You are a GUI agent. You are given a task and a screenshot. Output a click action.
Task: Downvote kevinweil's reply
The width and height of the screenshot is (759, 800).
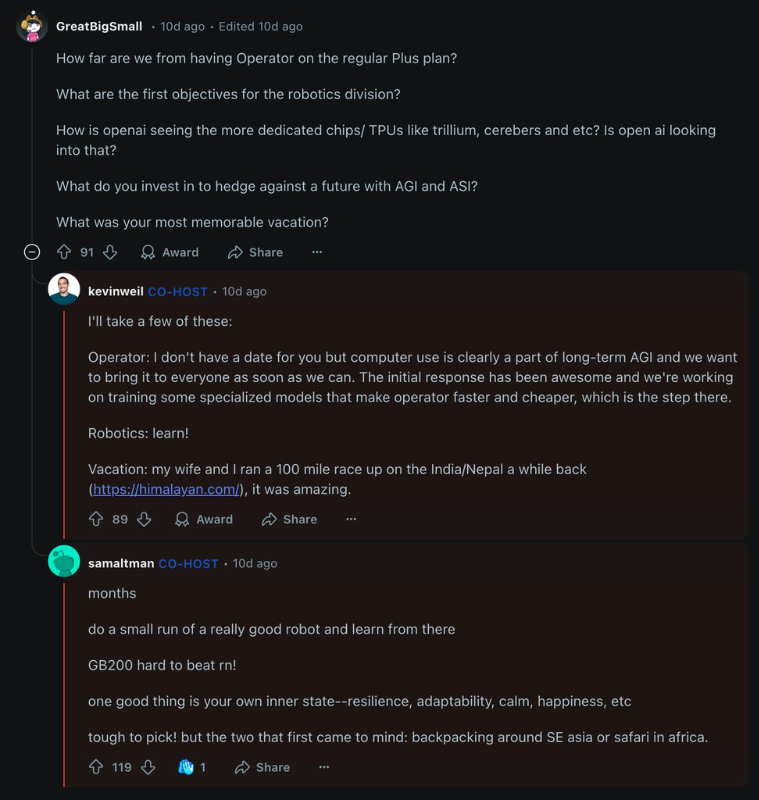pyautogui.click(x=144, y=519)
